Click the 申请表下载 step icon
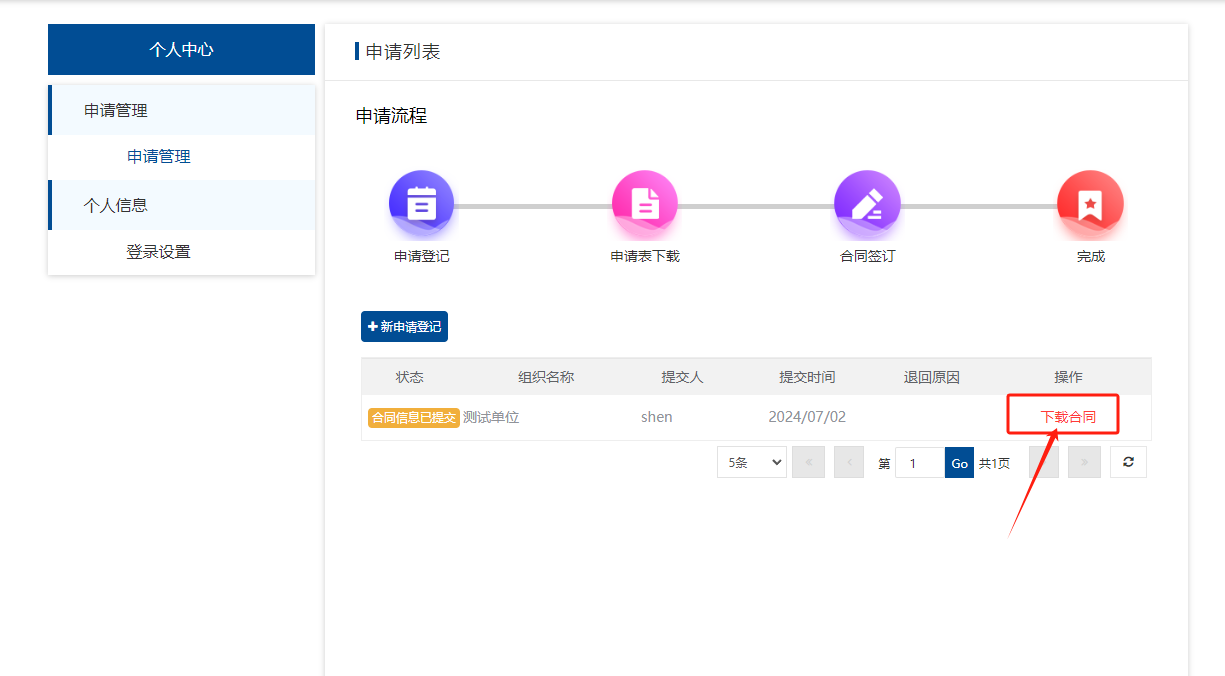The image size is (1225, 676). click(644, 204)
